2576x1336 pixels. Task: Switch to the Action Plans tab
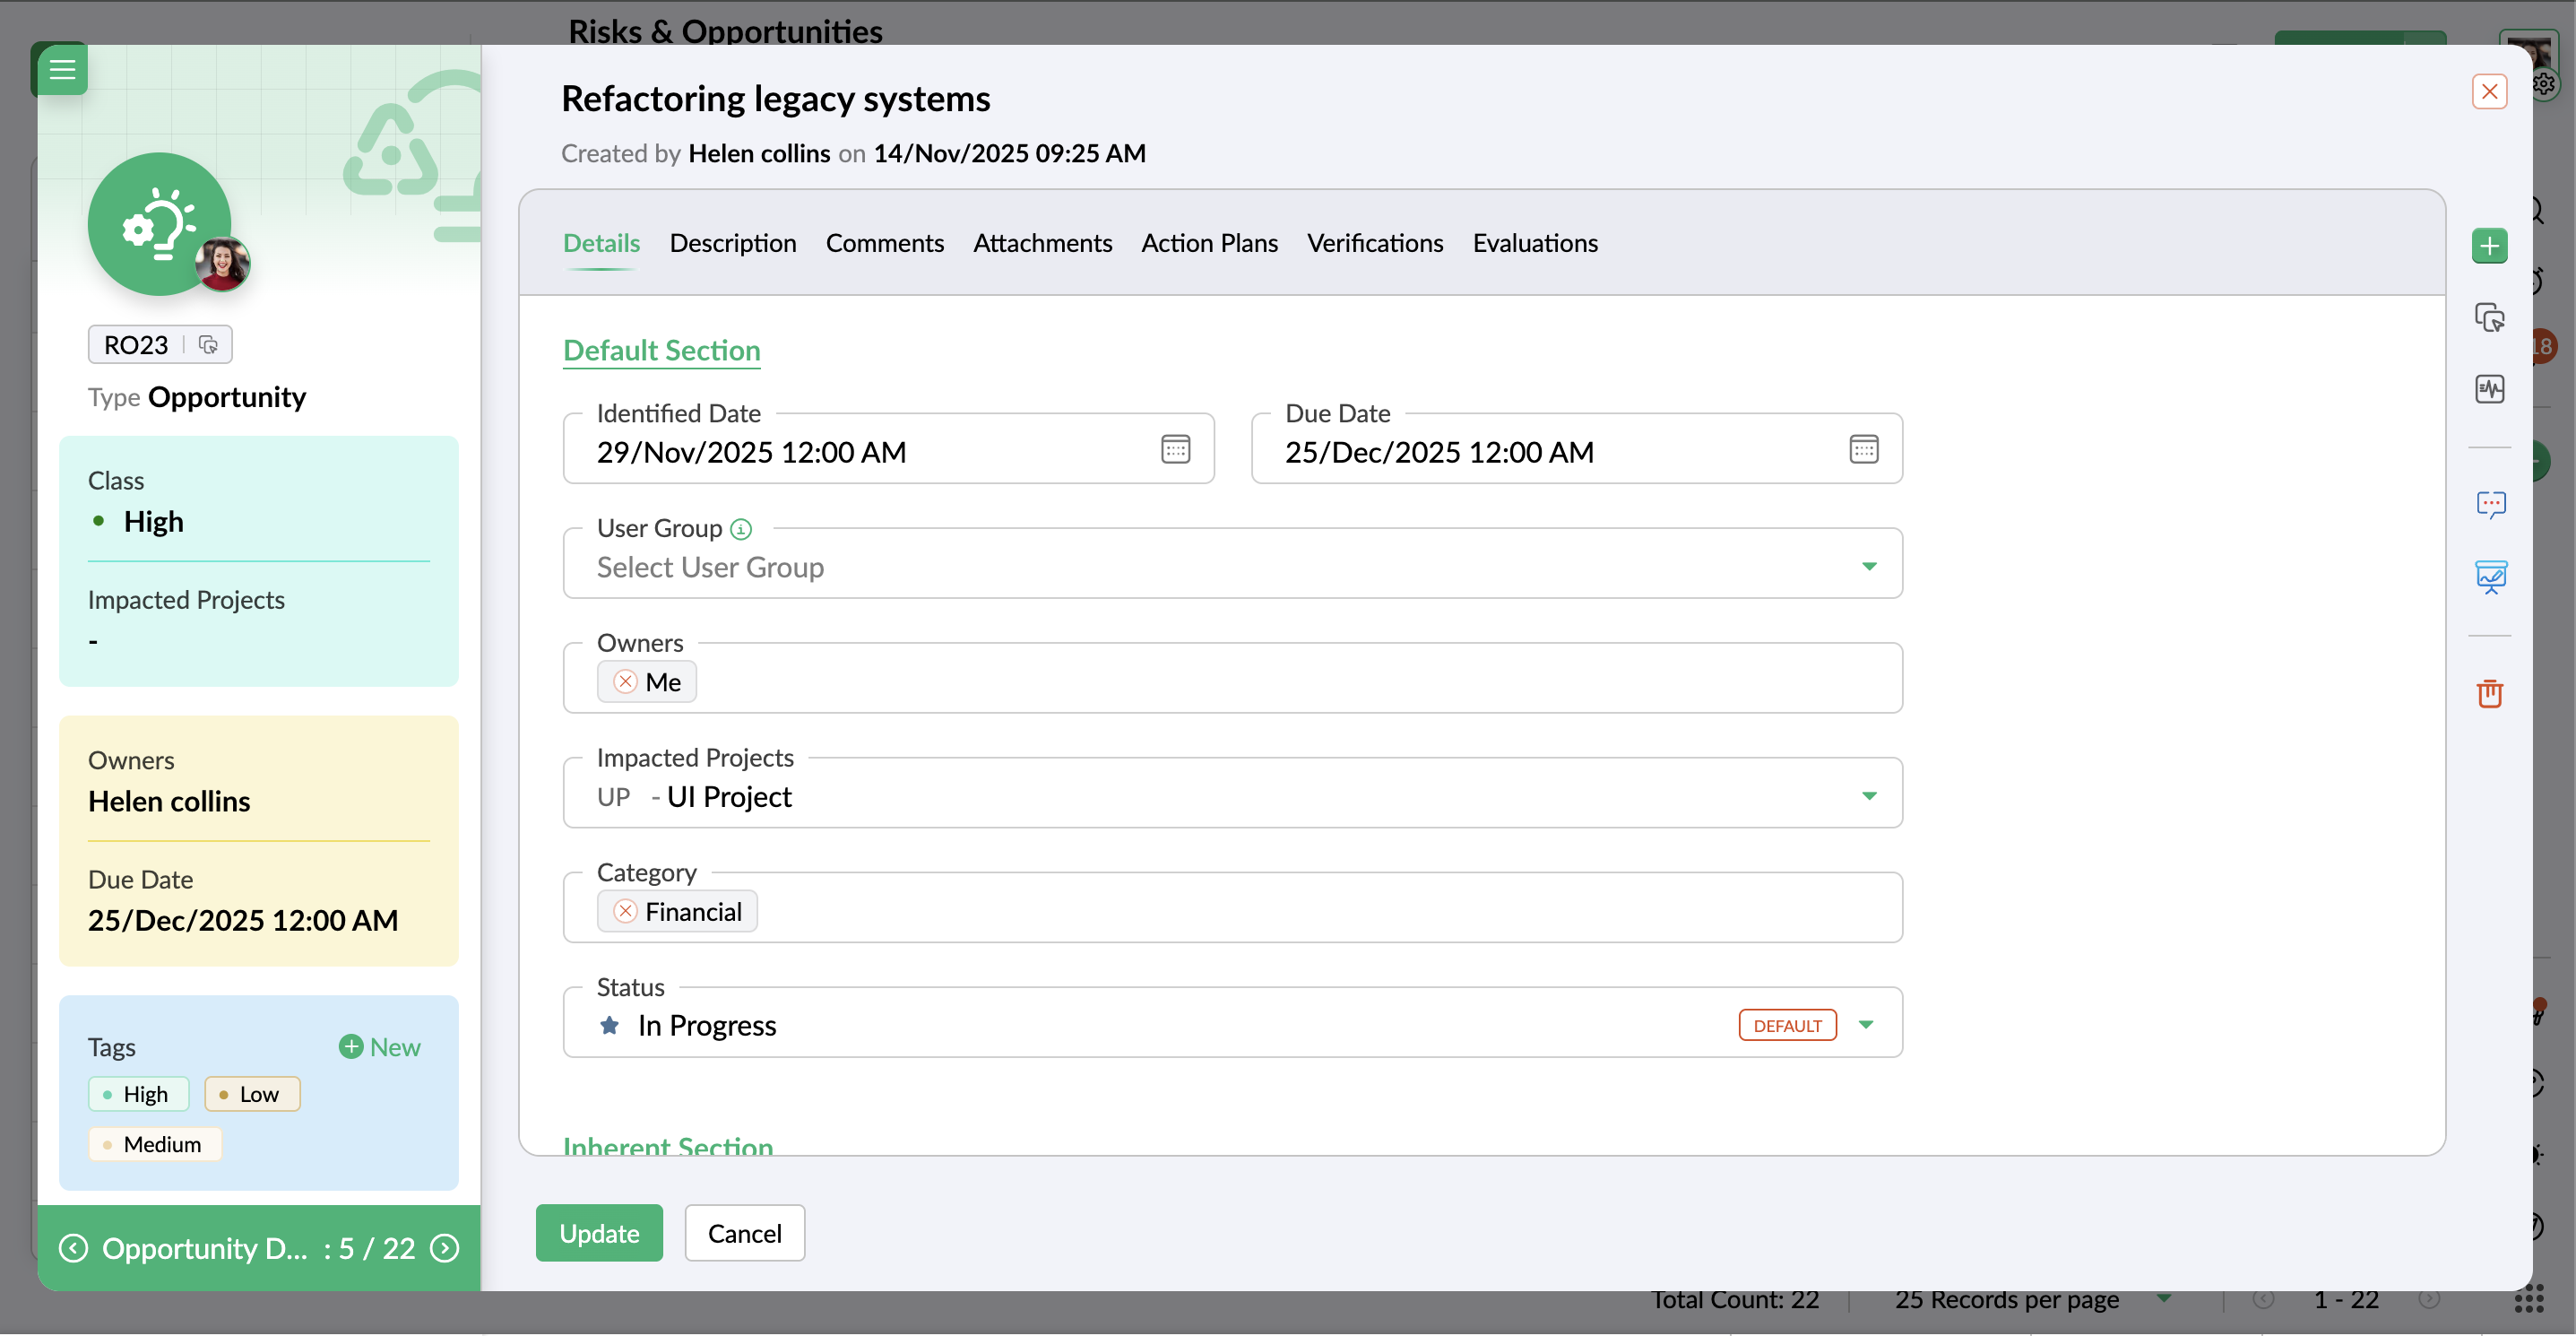[x=1209, y=243]
